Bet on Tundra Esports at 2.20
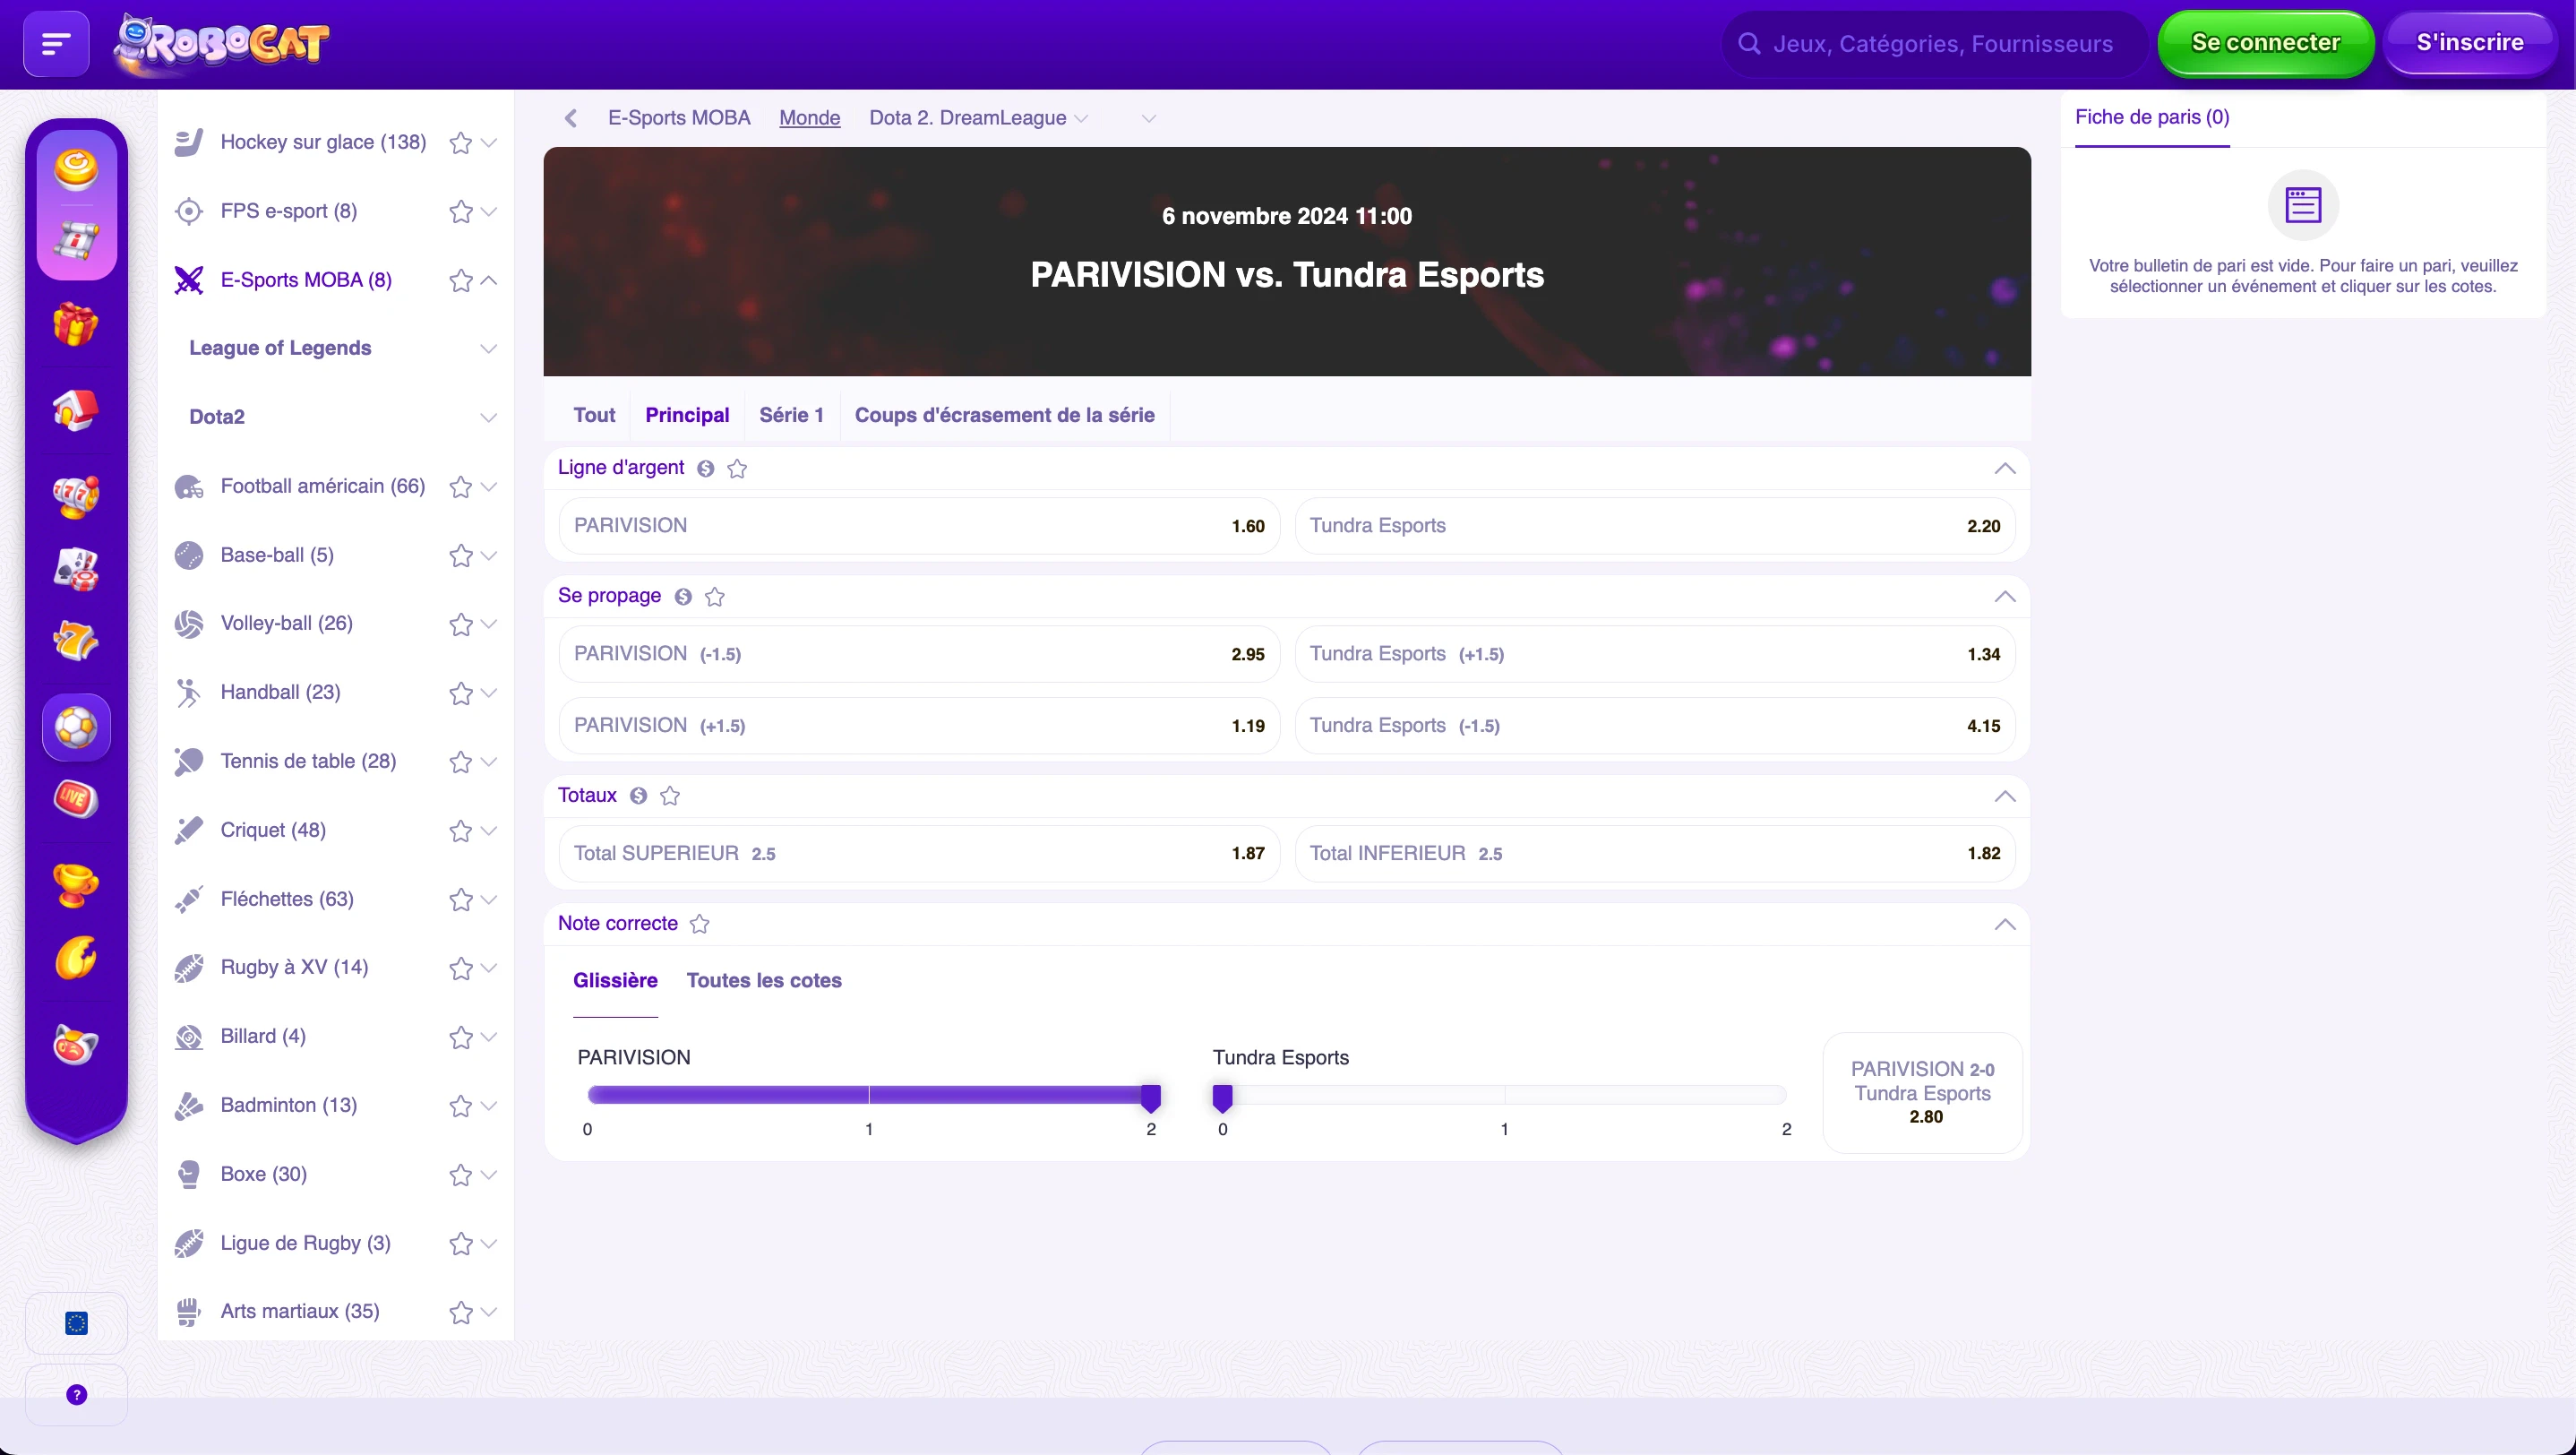Screen dimensions: 2576x1455 [x=1655, y=525]
